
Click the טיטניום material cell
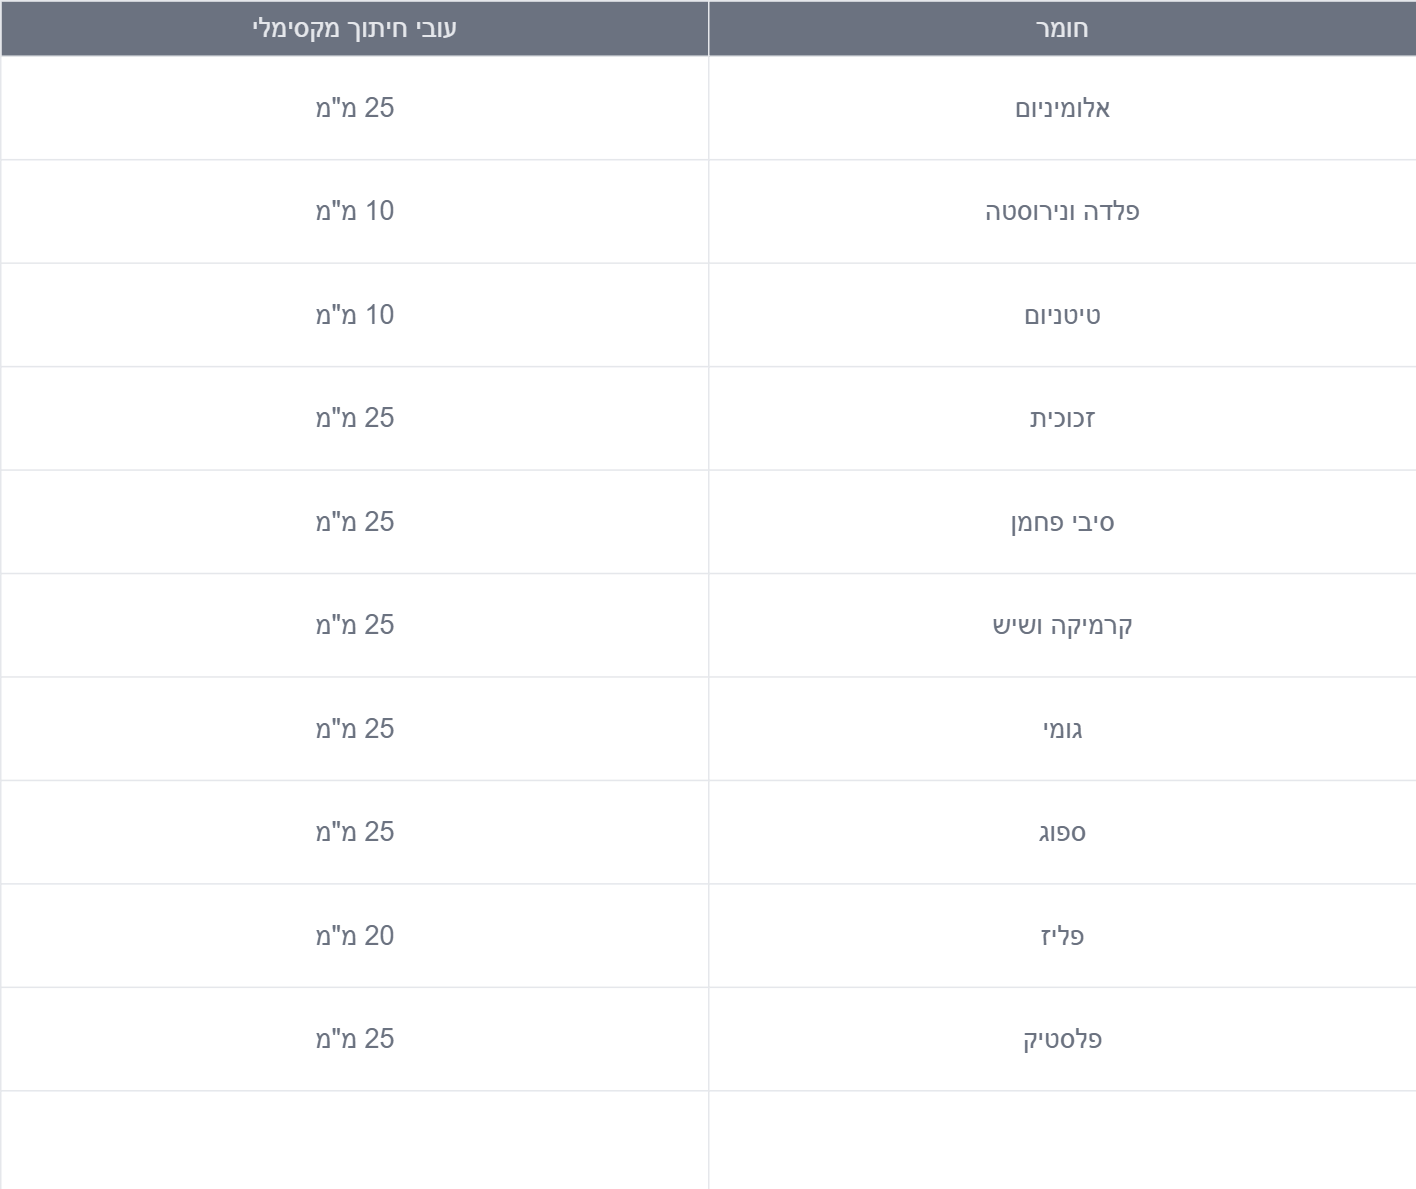click(x=1062, y=315)
